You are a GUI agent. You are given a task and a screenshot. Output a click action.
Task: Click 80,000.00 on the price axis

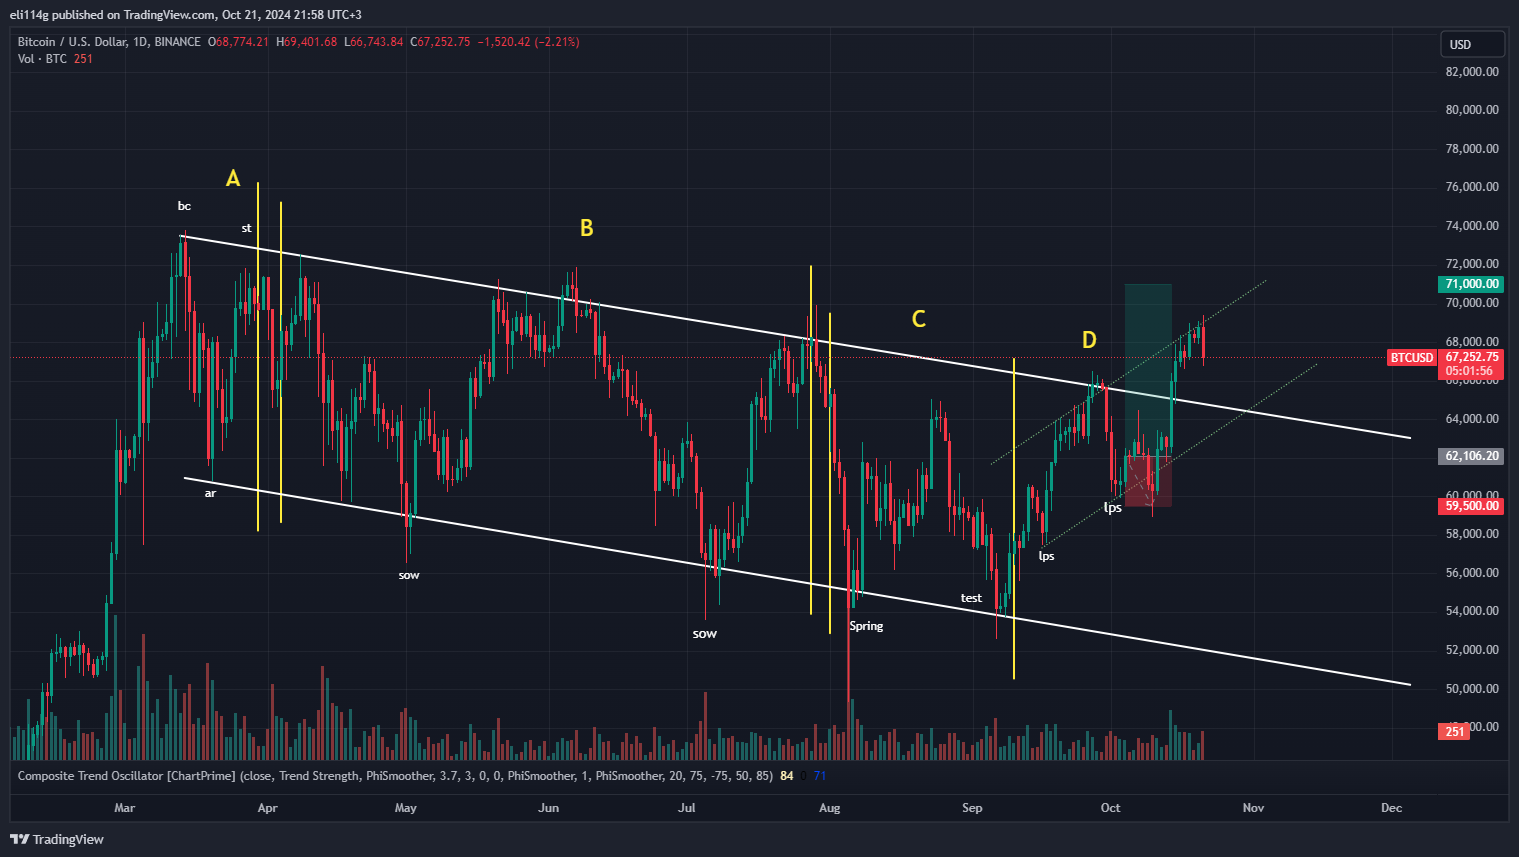tap(1472, 110)
